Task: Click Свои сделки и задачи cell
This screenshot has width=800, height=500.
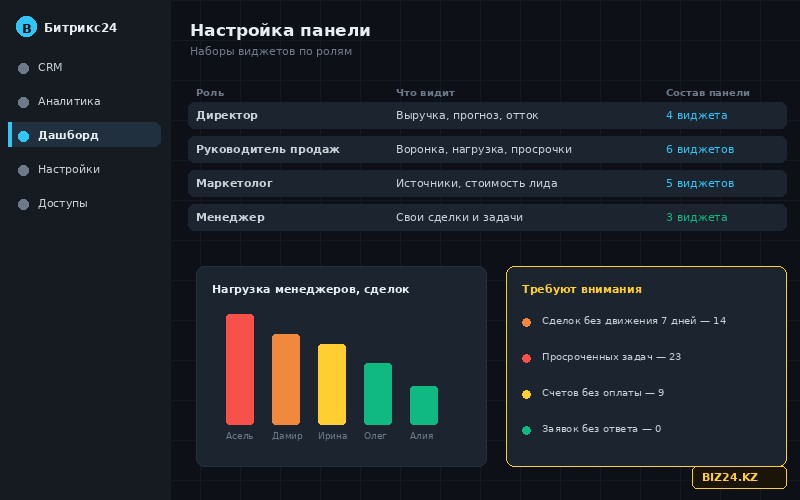Action: [459, 217]
